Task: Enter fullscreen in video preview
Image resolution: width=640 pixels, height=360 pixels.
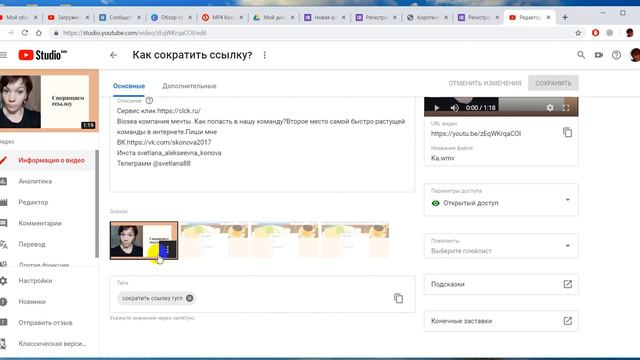Action: [x=566, y=108]
